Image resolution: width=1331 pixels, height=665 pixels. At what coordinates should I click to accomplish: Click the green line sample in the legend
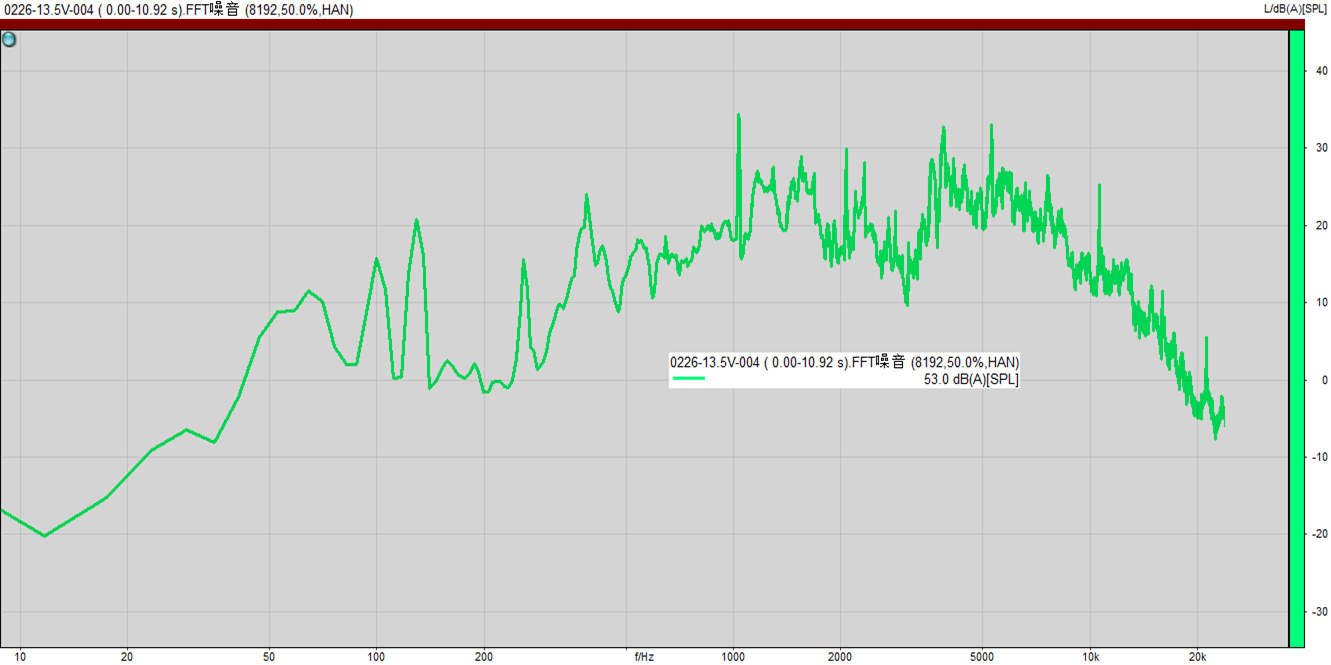(689, 379)
